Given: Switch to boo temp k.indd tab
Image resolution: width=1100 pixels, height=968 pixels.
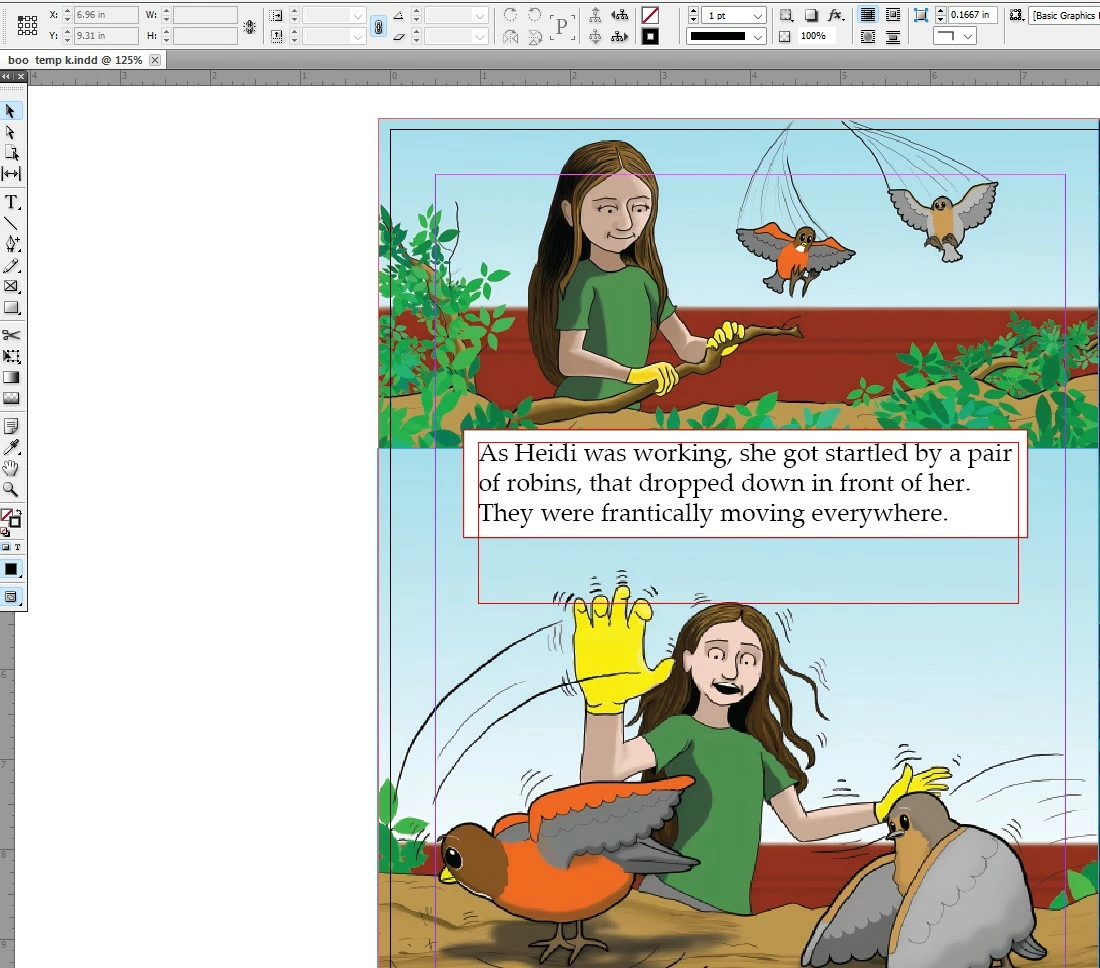Looking at the screenshot, I should (x=75, y=60).
